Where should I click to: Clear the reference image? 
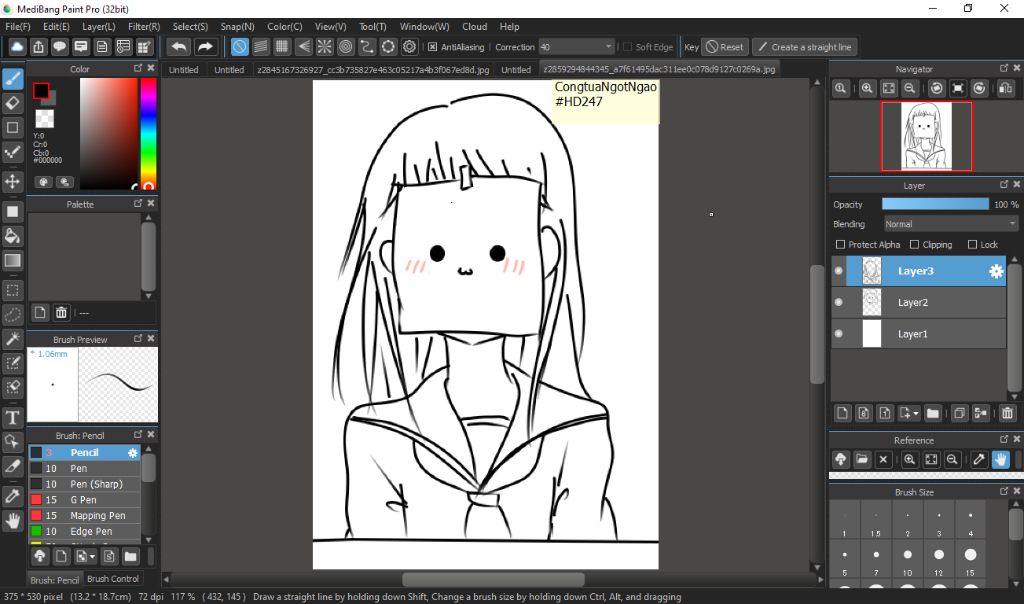883,459
